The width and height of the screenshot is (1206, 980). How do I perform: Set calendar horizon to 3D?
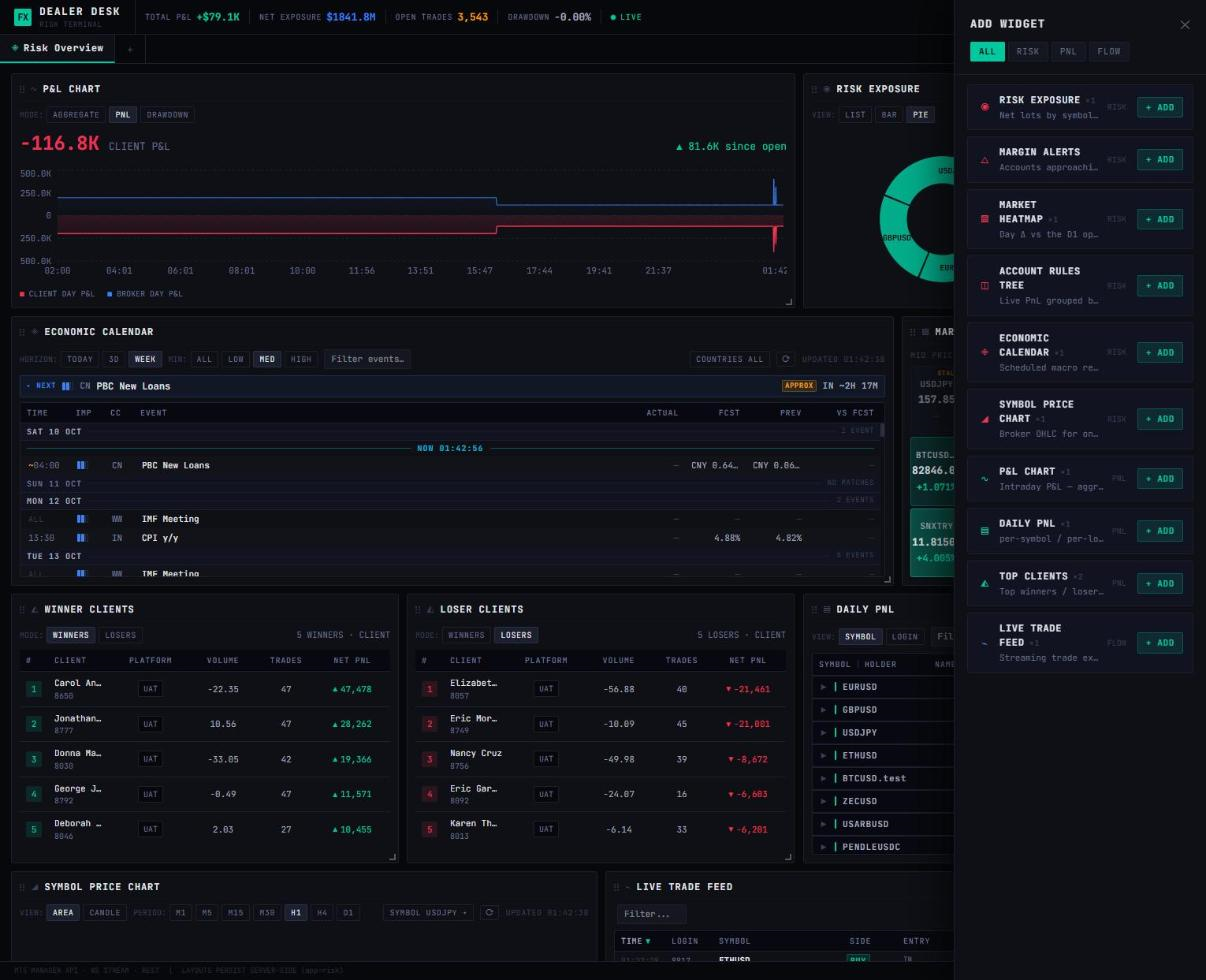pos(114,359)
